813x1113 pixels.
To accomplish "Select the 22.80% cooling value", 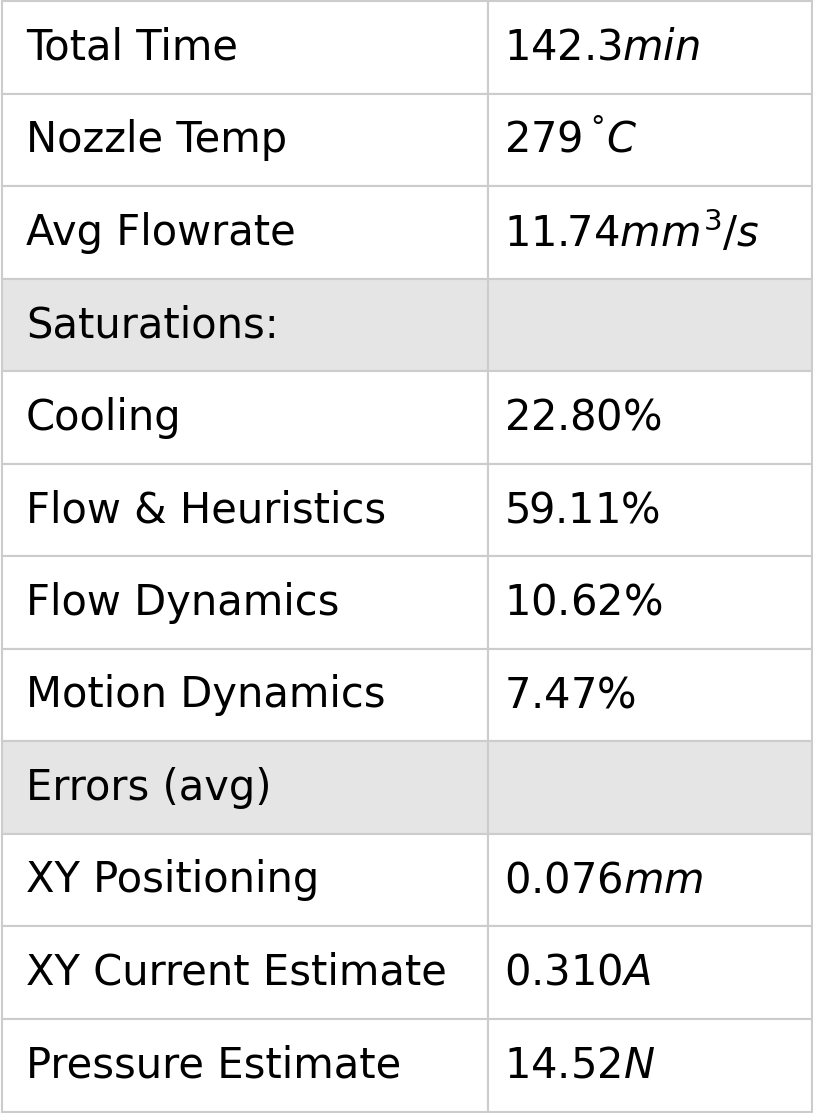I will click(583, 417).
